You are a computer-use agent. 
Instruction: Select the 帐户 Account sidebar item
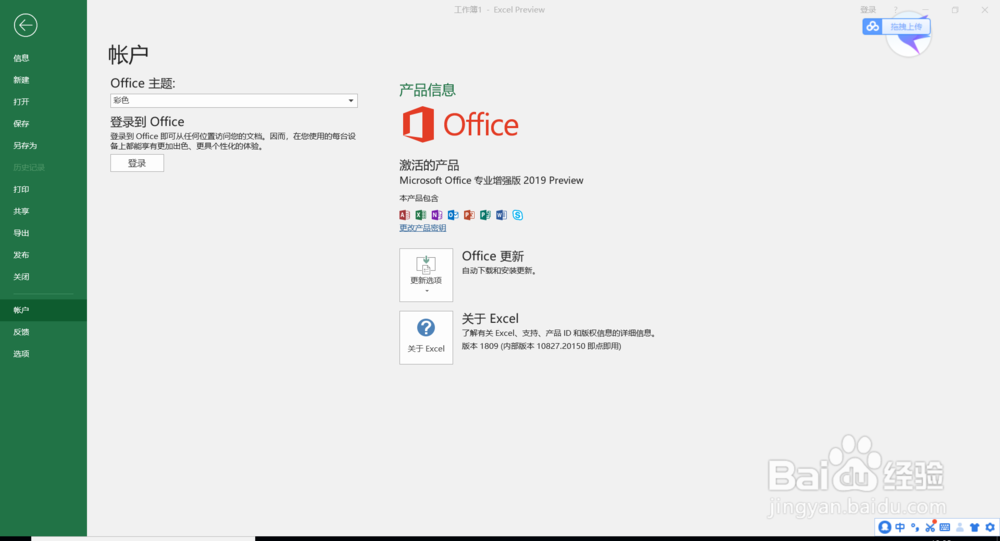click(43, 310)
